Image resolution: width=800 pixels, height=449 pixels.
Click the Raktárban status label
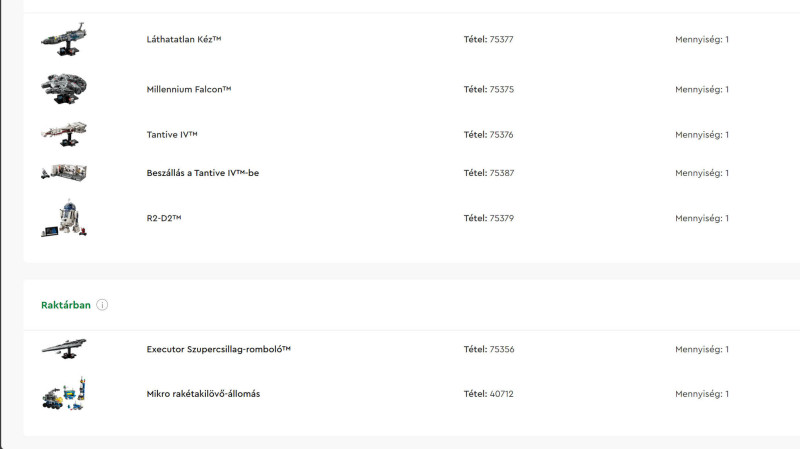66,305
